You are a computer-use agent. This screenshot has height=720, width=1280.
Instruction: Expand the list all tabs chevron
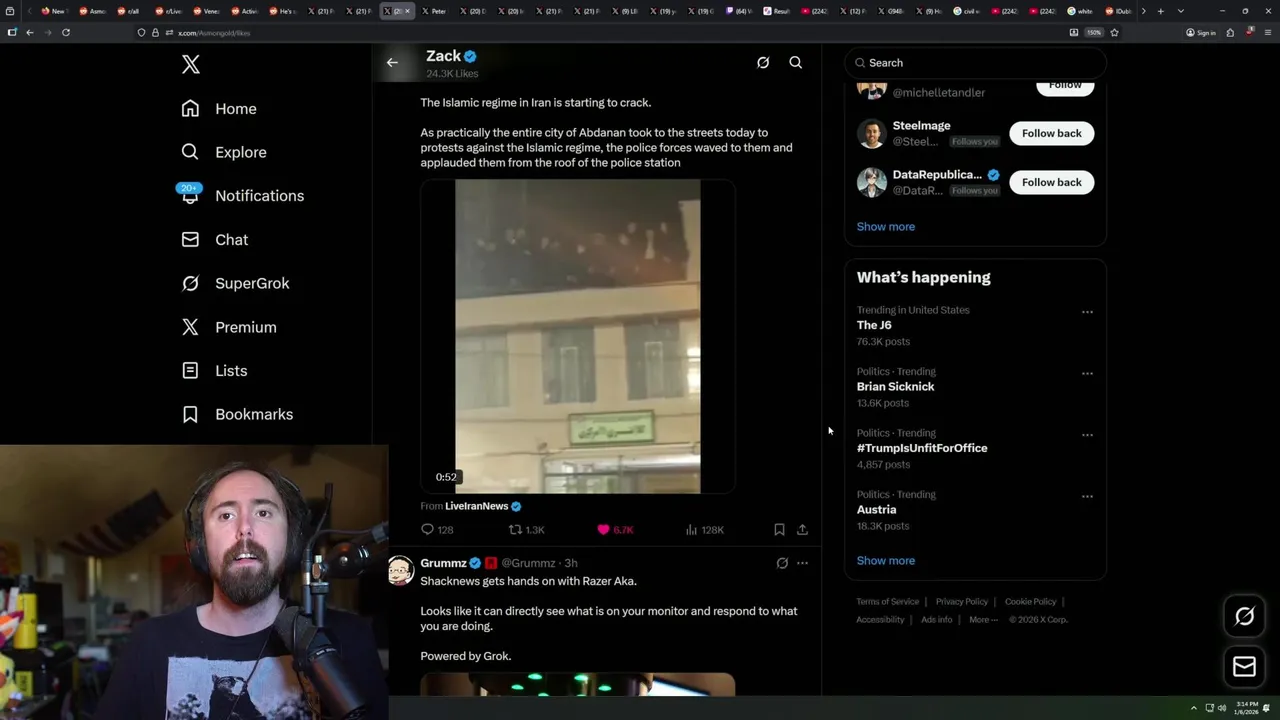1181,11
